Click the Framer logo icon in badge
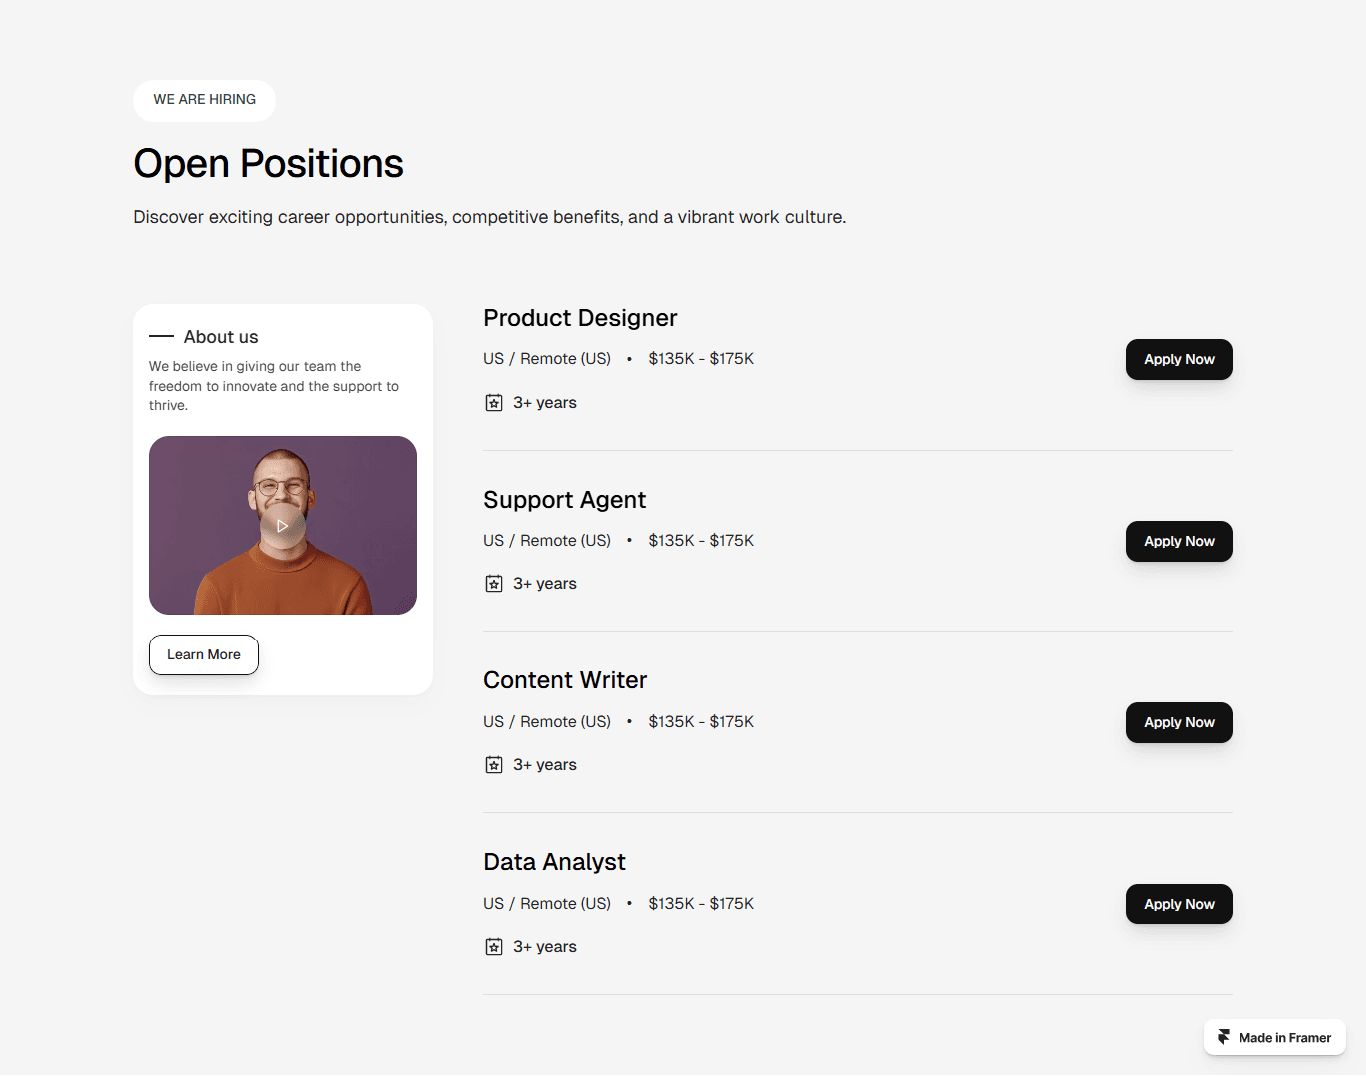The image size is (1366, 1076). click(1224, 1037)
